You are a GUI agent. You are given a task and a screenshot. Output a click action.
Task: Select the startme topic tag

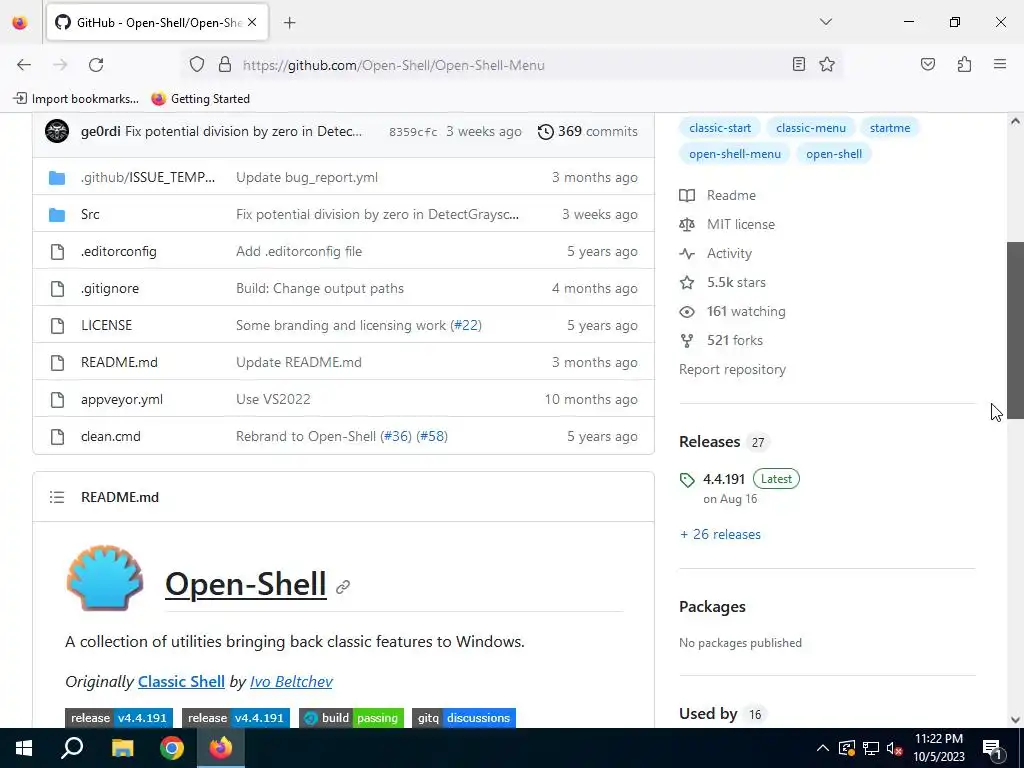point(889,128)
